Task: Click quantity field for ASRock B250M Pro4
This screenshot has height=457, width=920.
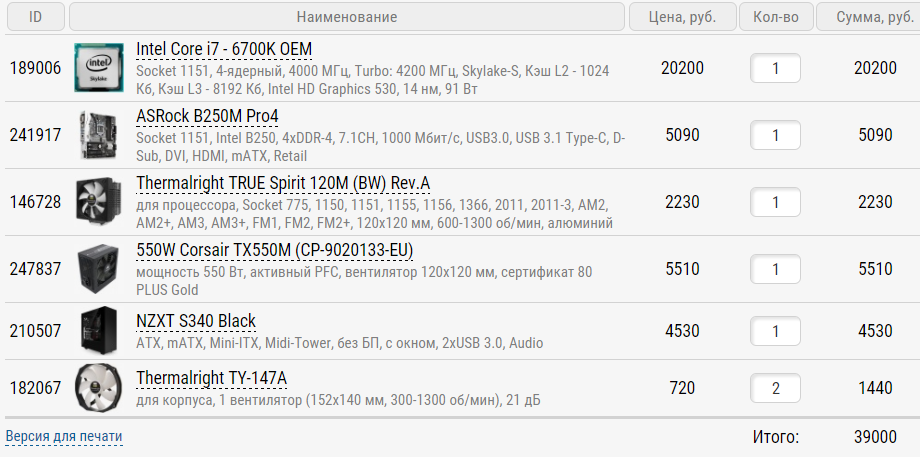Action: click(x=775, y=135)
